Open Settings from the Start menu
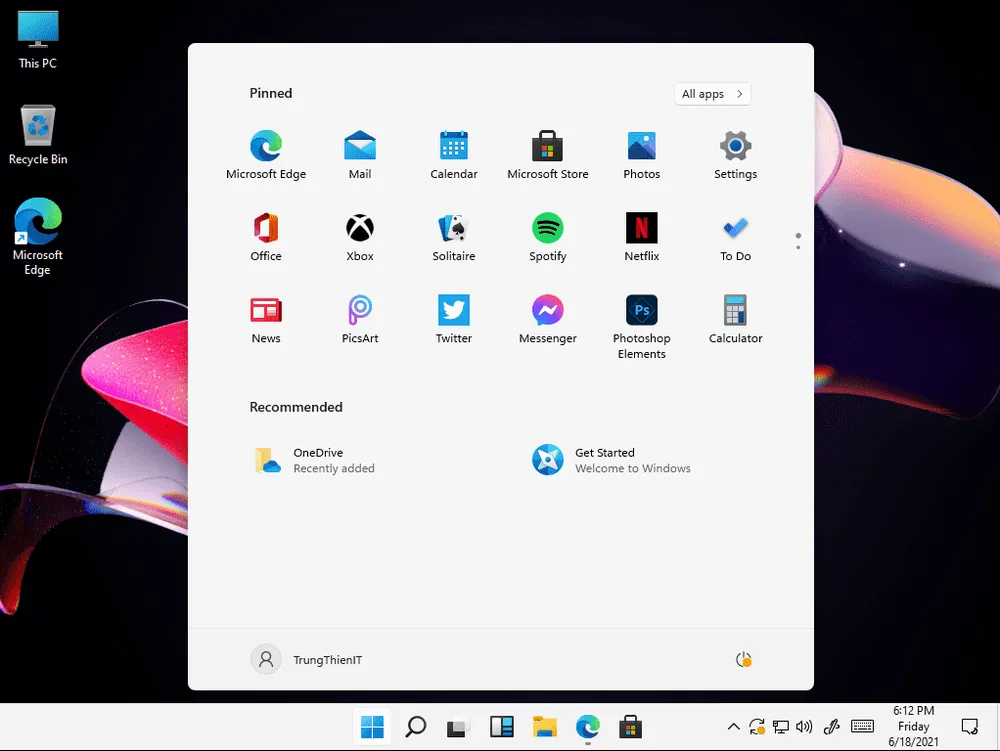Screen dimensions: 1000x751 735,148
